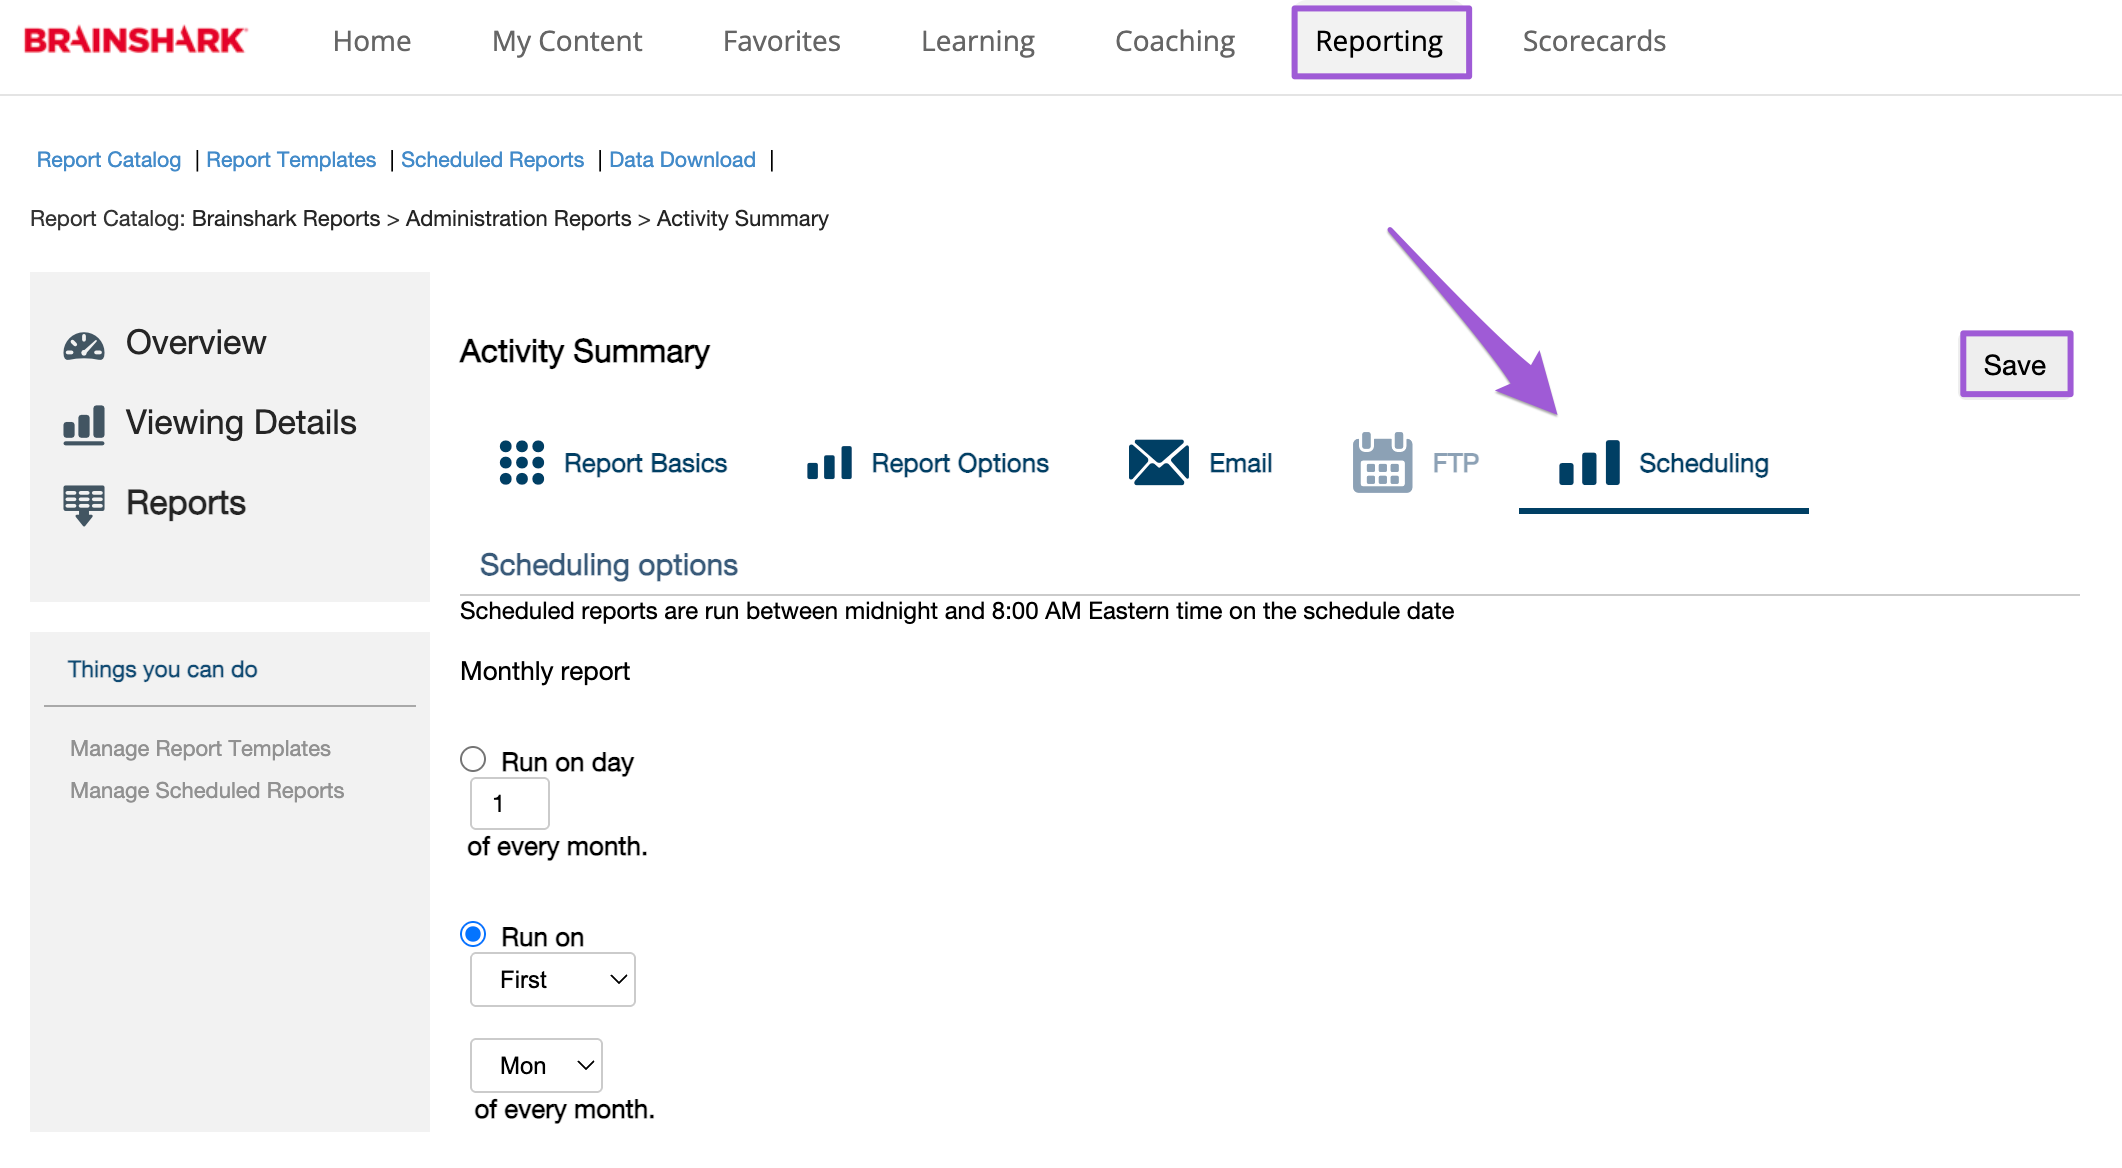Click the Email envelope icon
Screen dimensions: 2122x1168
(1159, 462)
